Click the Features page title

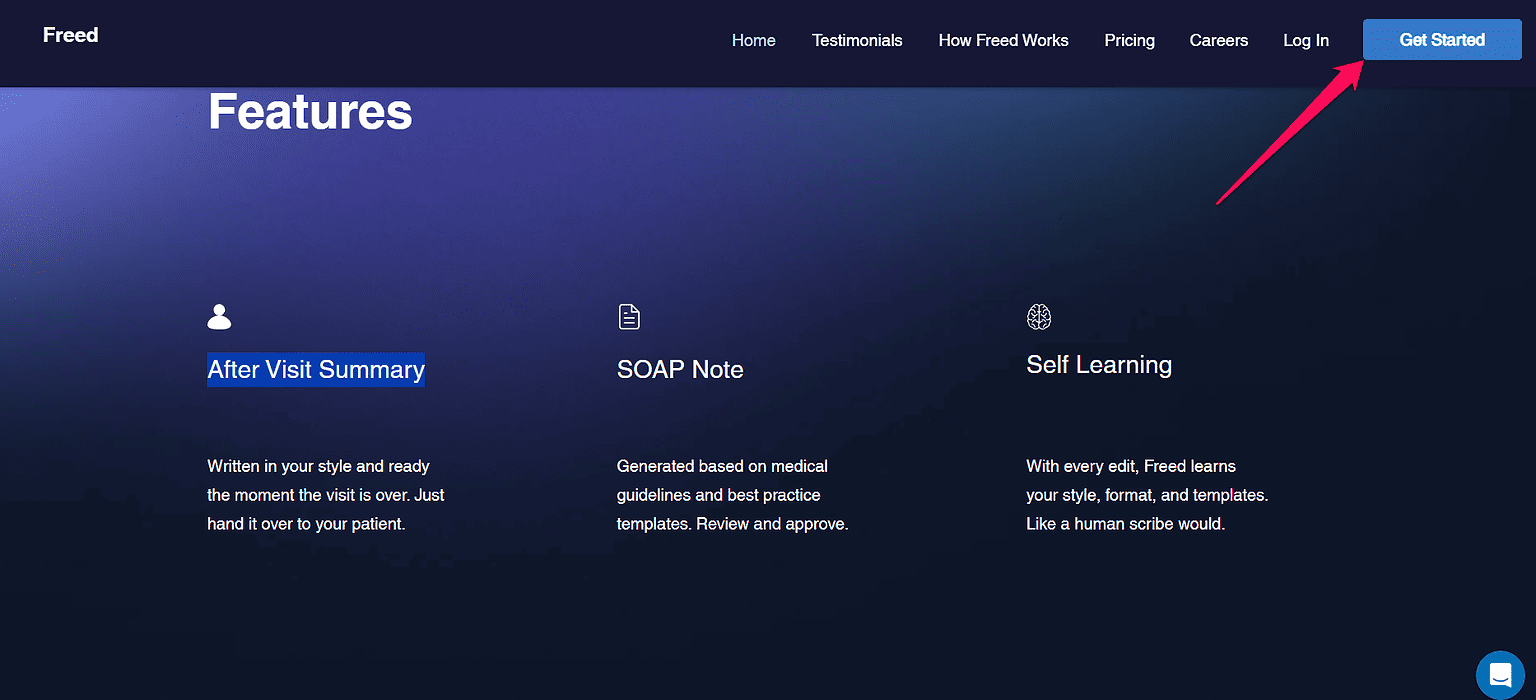click(310, 111)
